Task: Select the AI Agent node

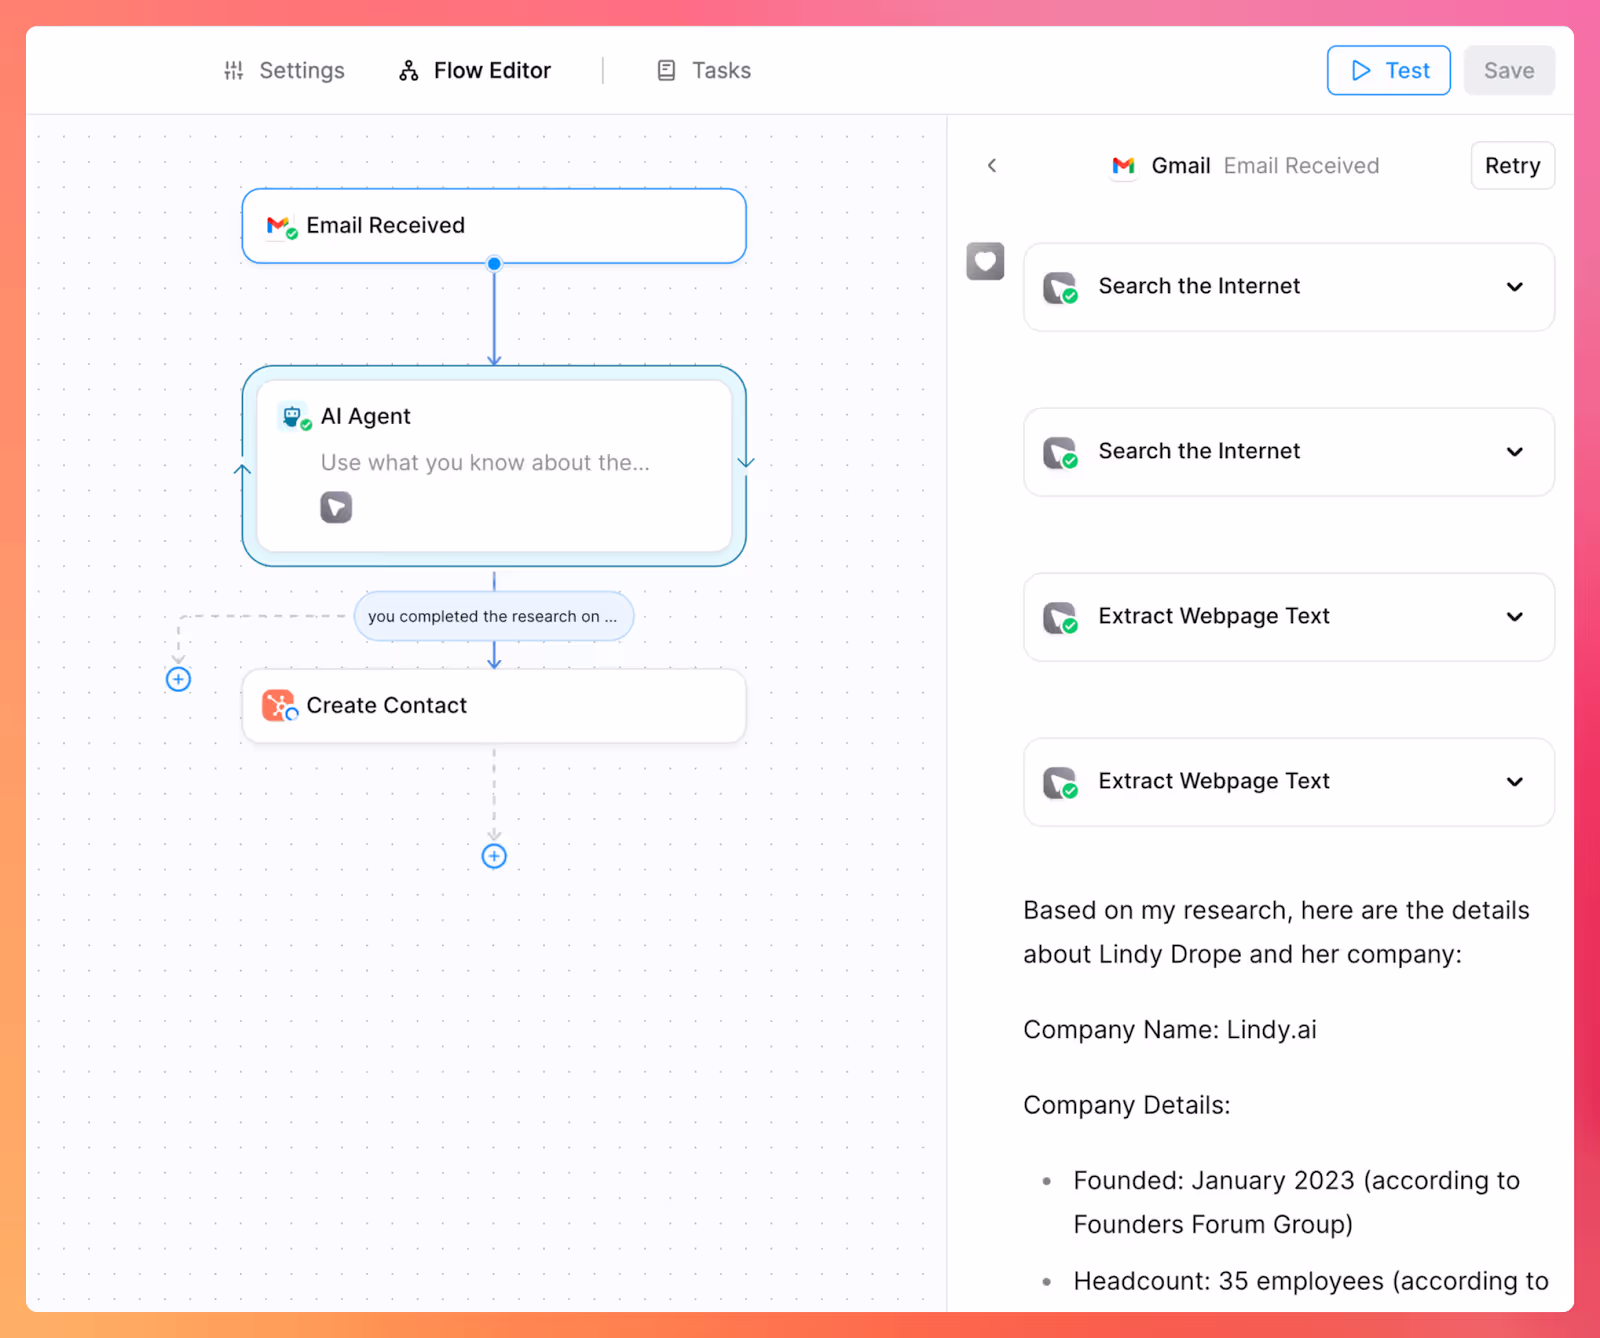Action: pyautogui.click(x=494, y=466)
